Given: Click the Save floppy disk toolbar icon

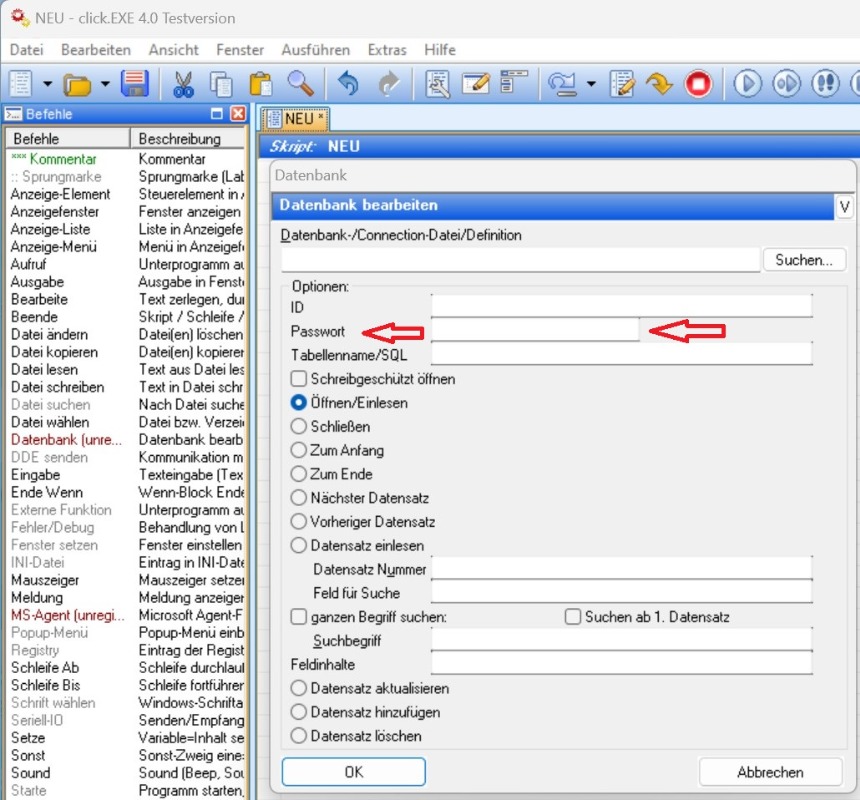Looking at the screenshot, I should click(x=135, y=84).
